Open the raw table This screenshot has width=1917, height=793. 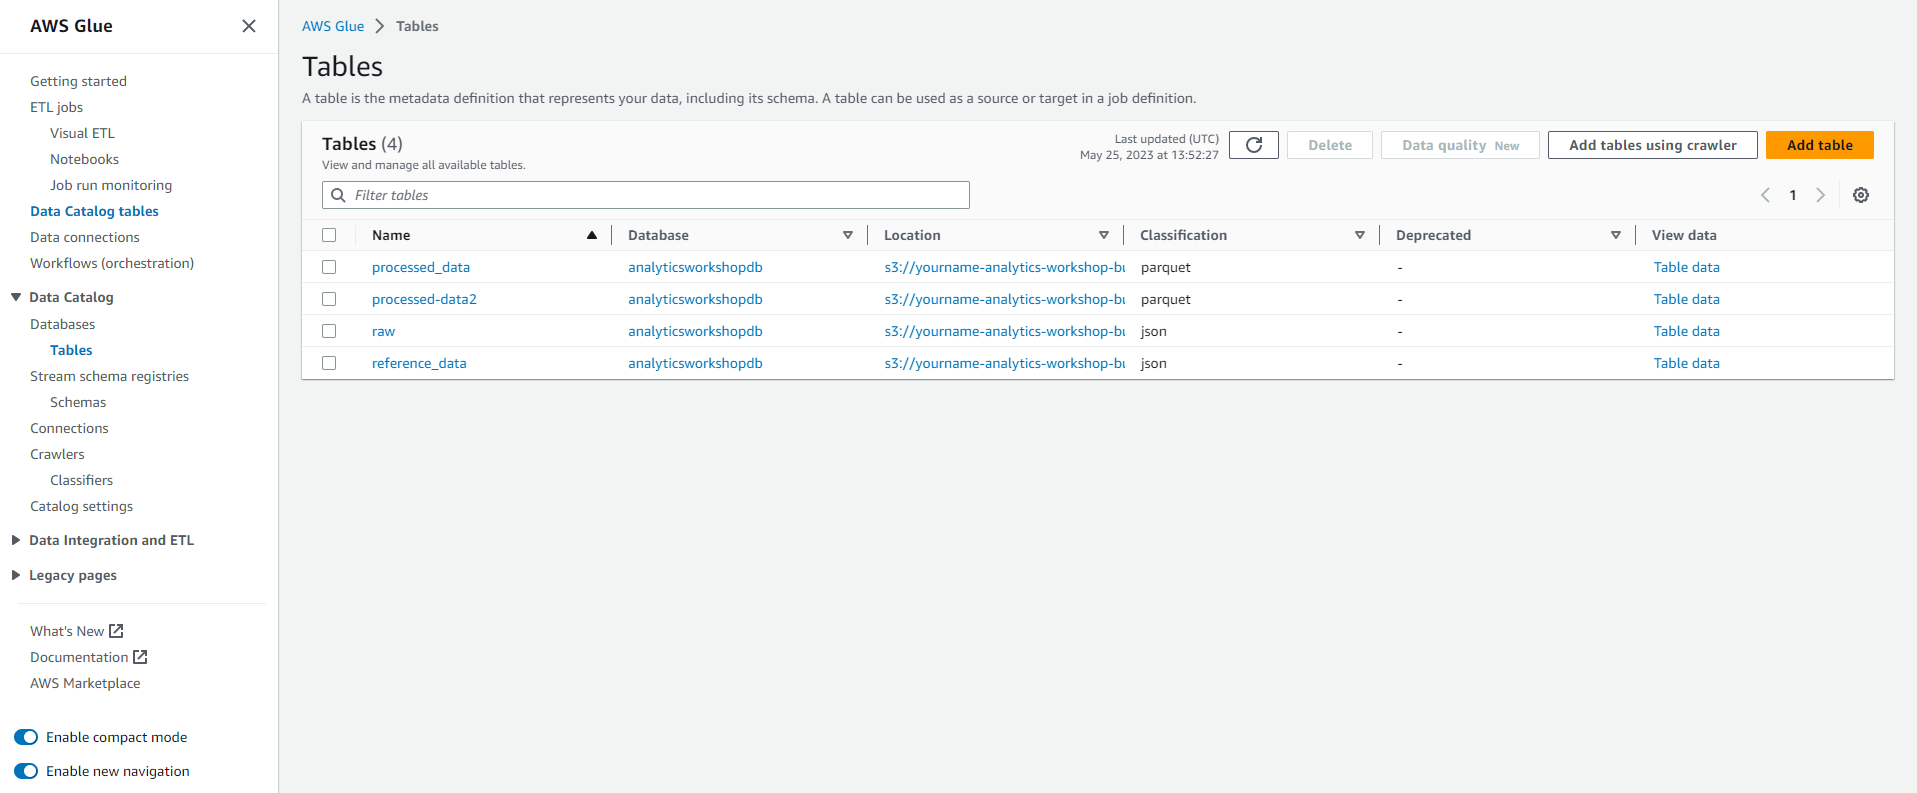coord(383,331)
